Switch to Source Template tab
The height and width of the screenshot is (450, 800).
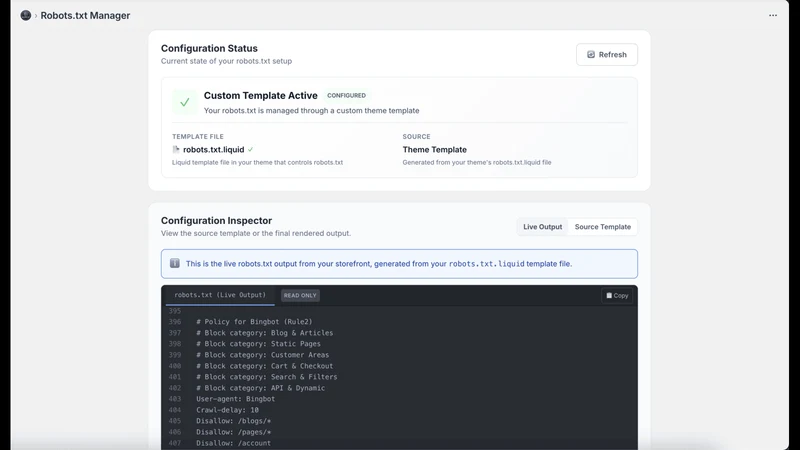click(x=603, y=227)
